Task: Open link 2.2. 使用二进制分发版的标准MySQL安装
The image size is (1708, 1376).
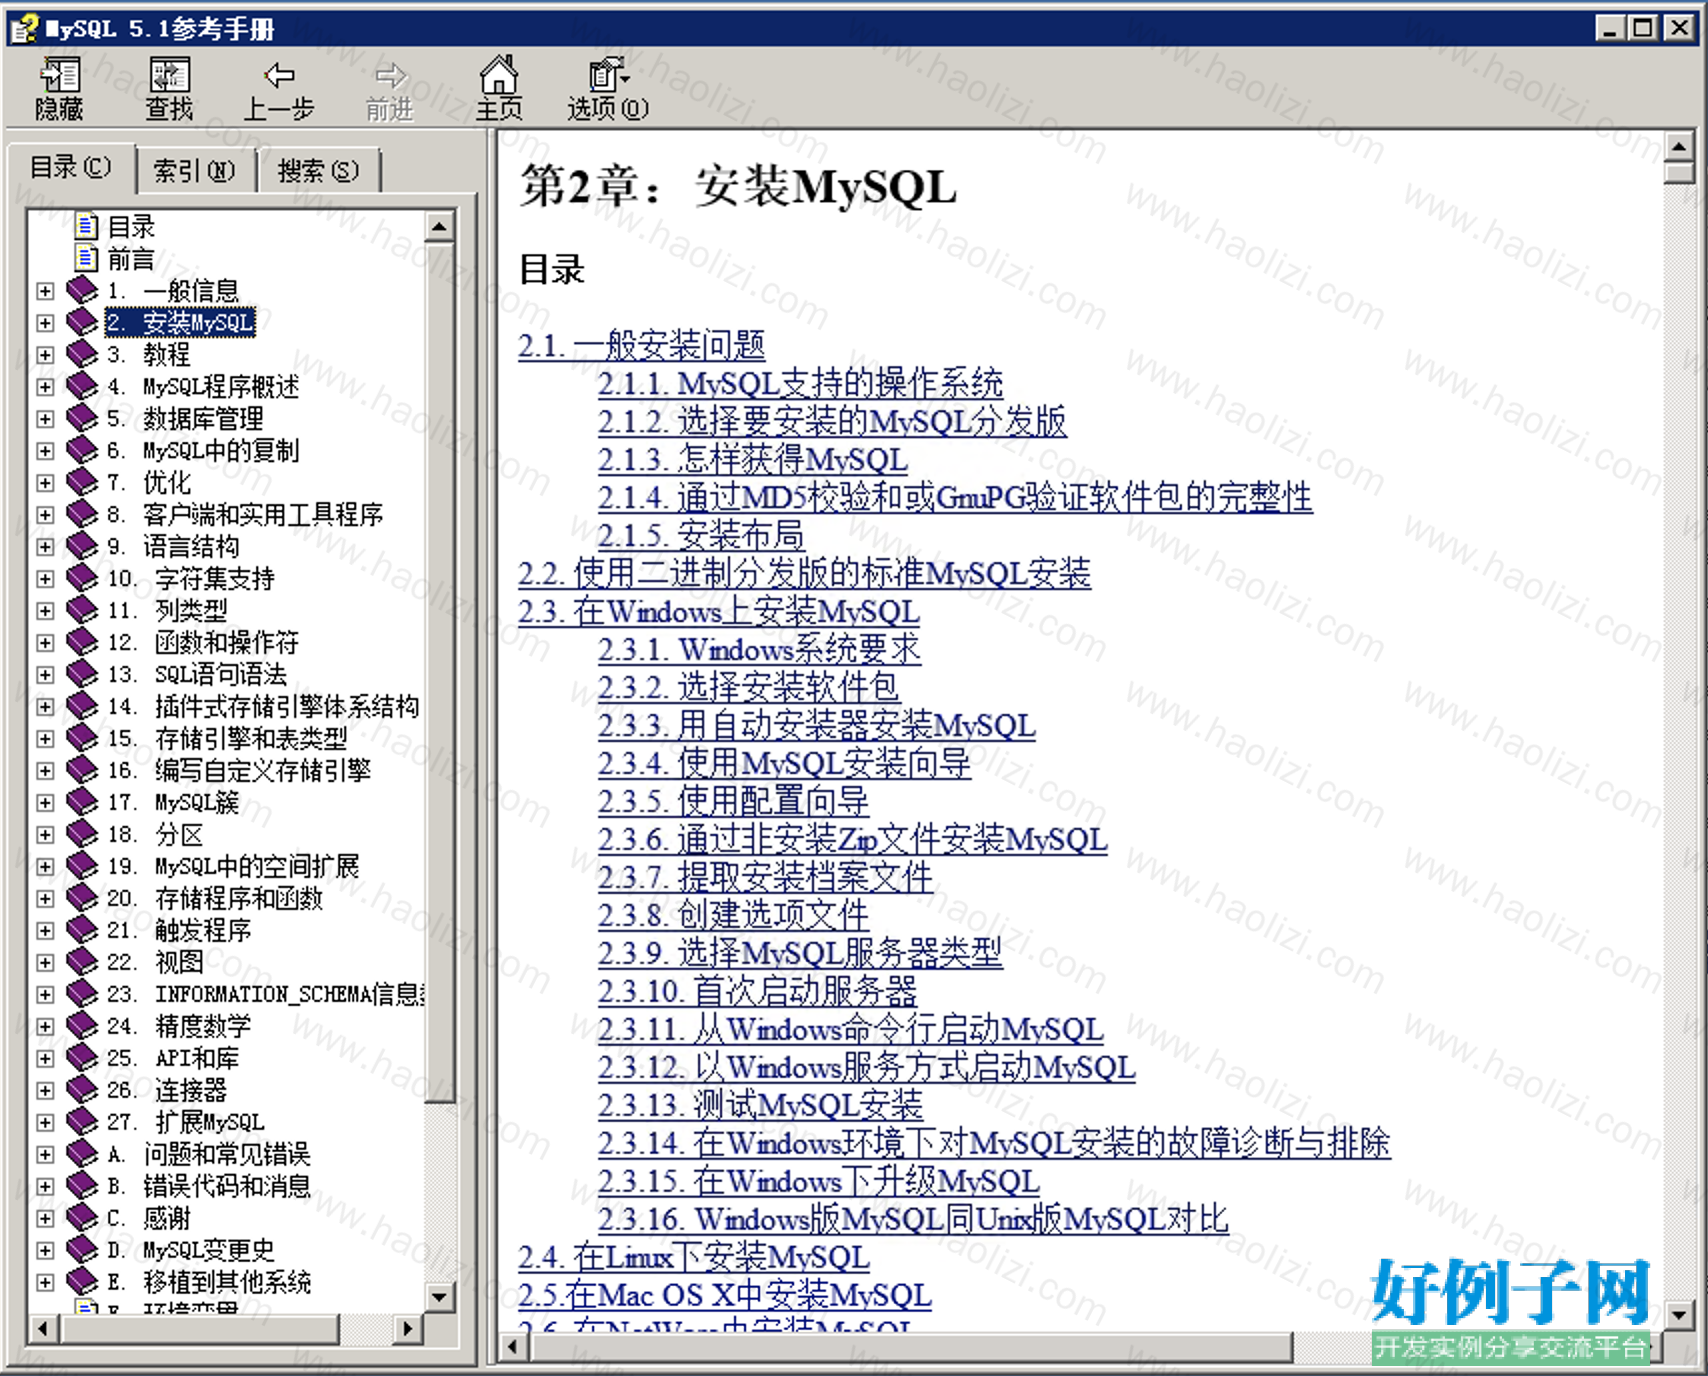Action: pos(804,573)
